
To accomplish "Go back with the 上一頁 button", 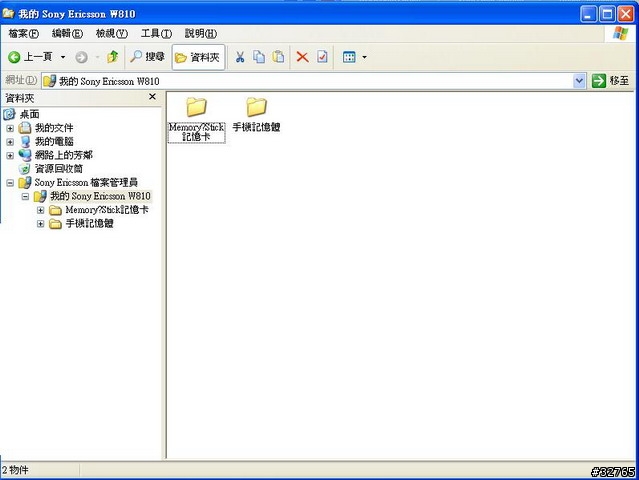I will [31, 57].
